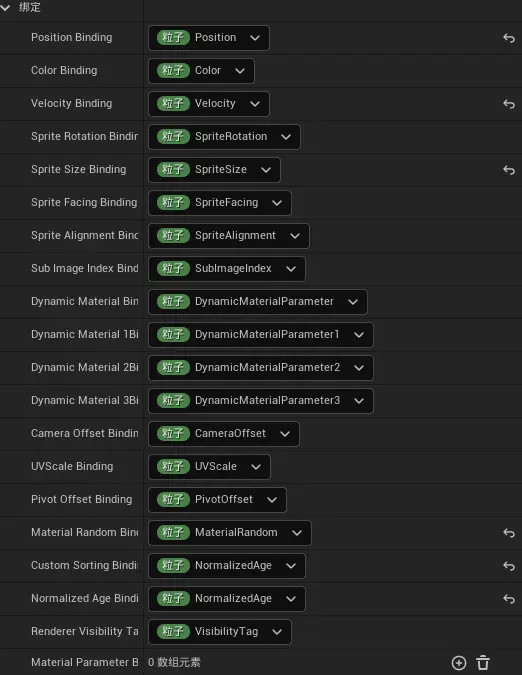The height and width of the screenshot is (675, 522).
Task: Select the Material Random Binding label
Action: [85, 533]
